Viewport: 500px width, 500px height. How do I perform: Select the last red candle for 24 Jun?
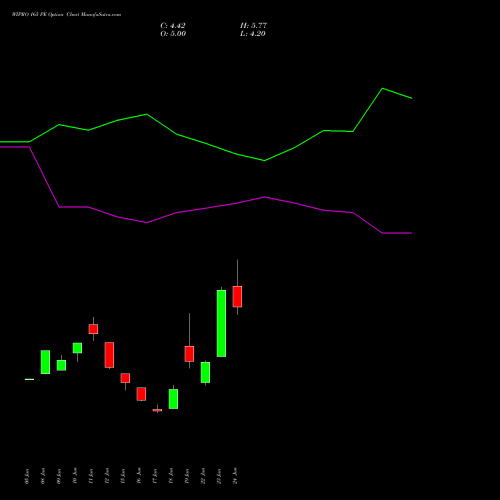[x=237, y=296]
